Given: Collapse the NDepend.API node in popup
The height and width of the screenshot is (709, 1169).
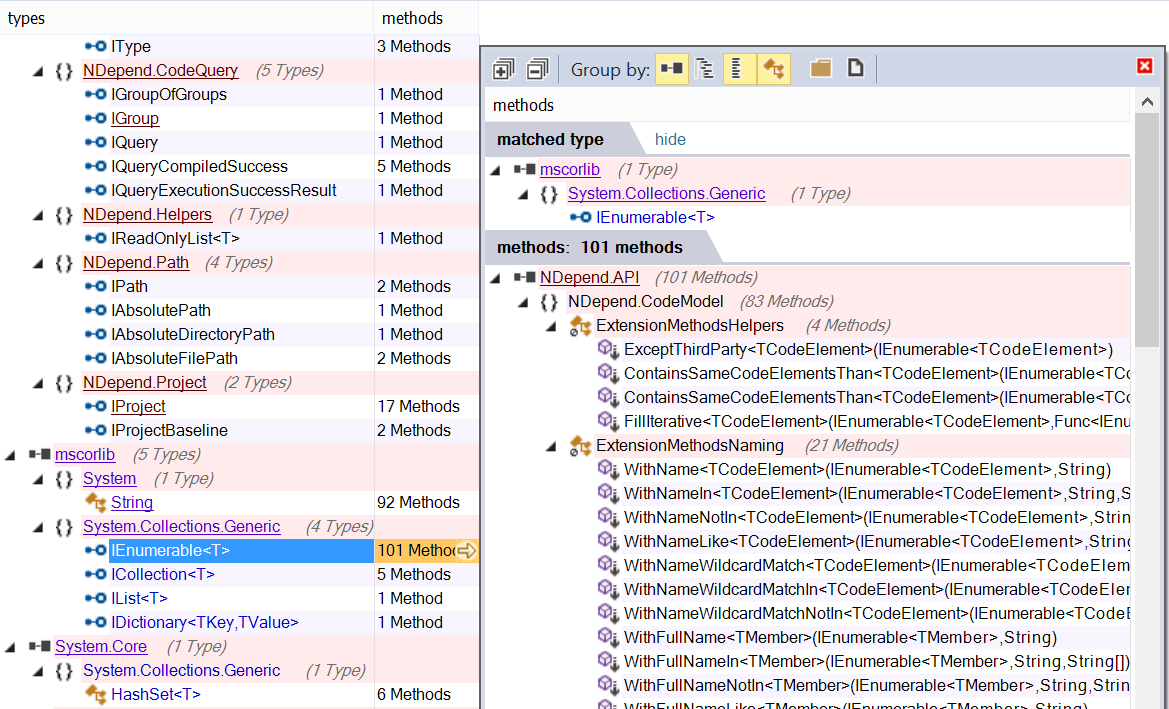Looking at the screenshot, I should (x=496, y=278).
